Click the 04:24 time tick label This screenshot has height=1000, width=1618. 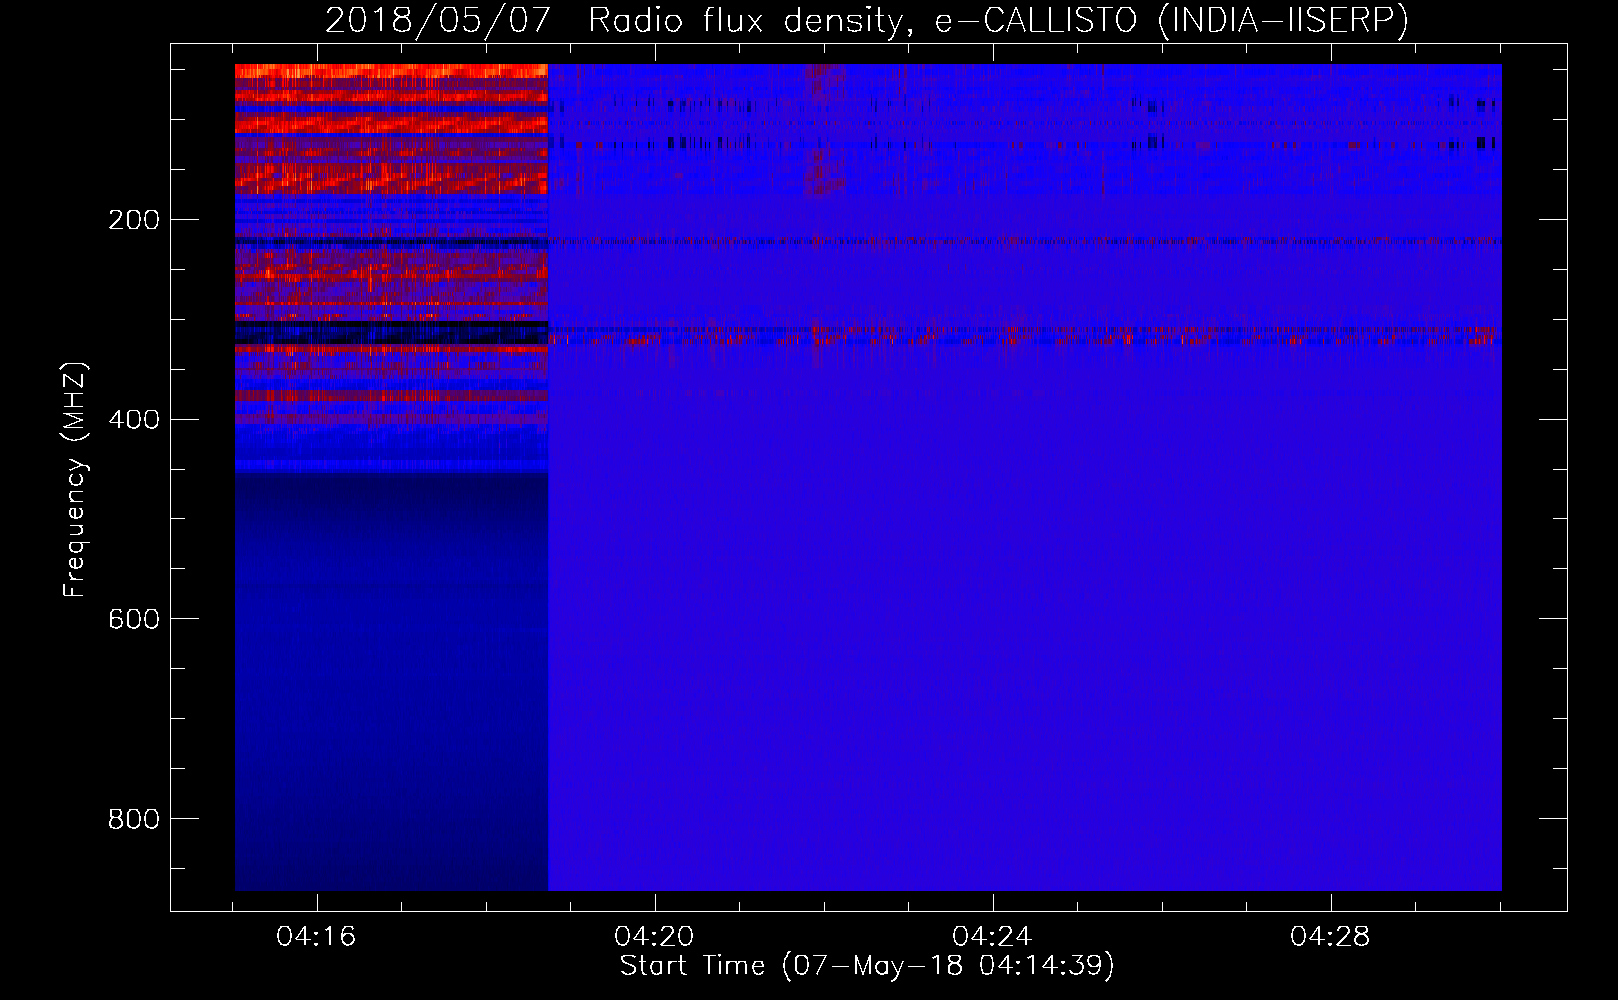[x=992, y=937]
